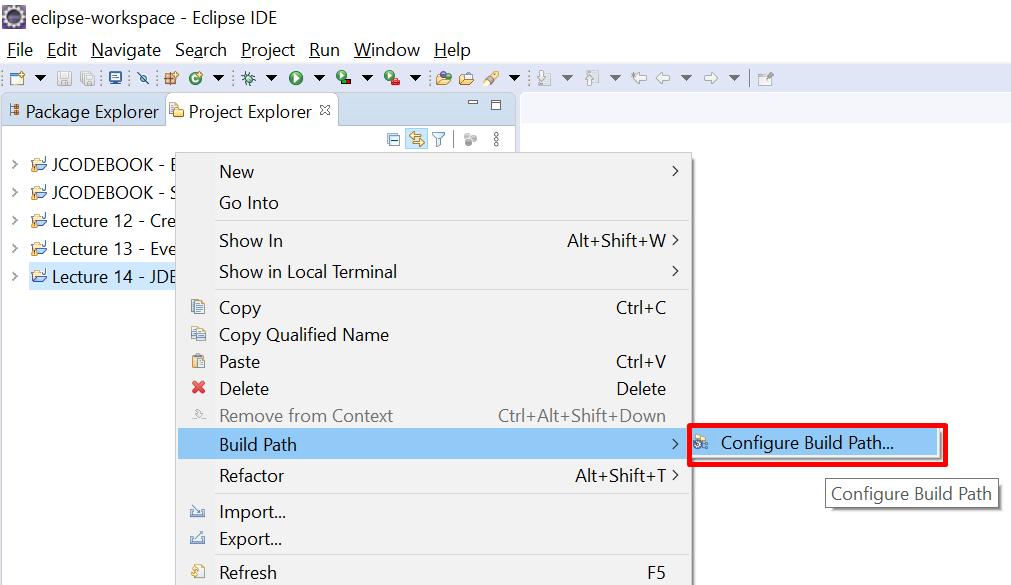The height and width of the screenshot is (585, 1011).
Task: Click the Save toolbar icon
Action: click(64, 79)
